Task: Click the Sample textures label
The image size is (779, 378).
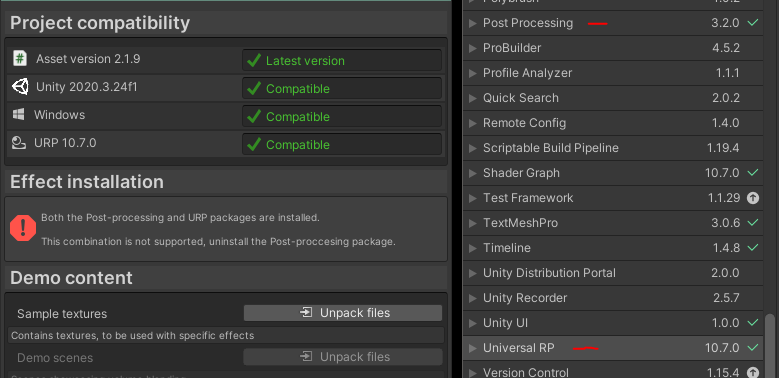Action: [62, 314]
